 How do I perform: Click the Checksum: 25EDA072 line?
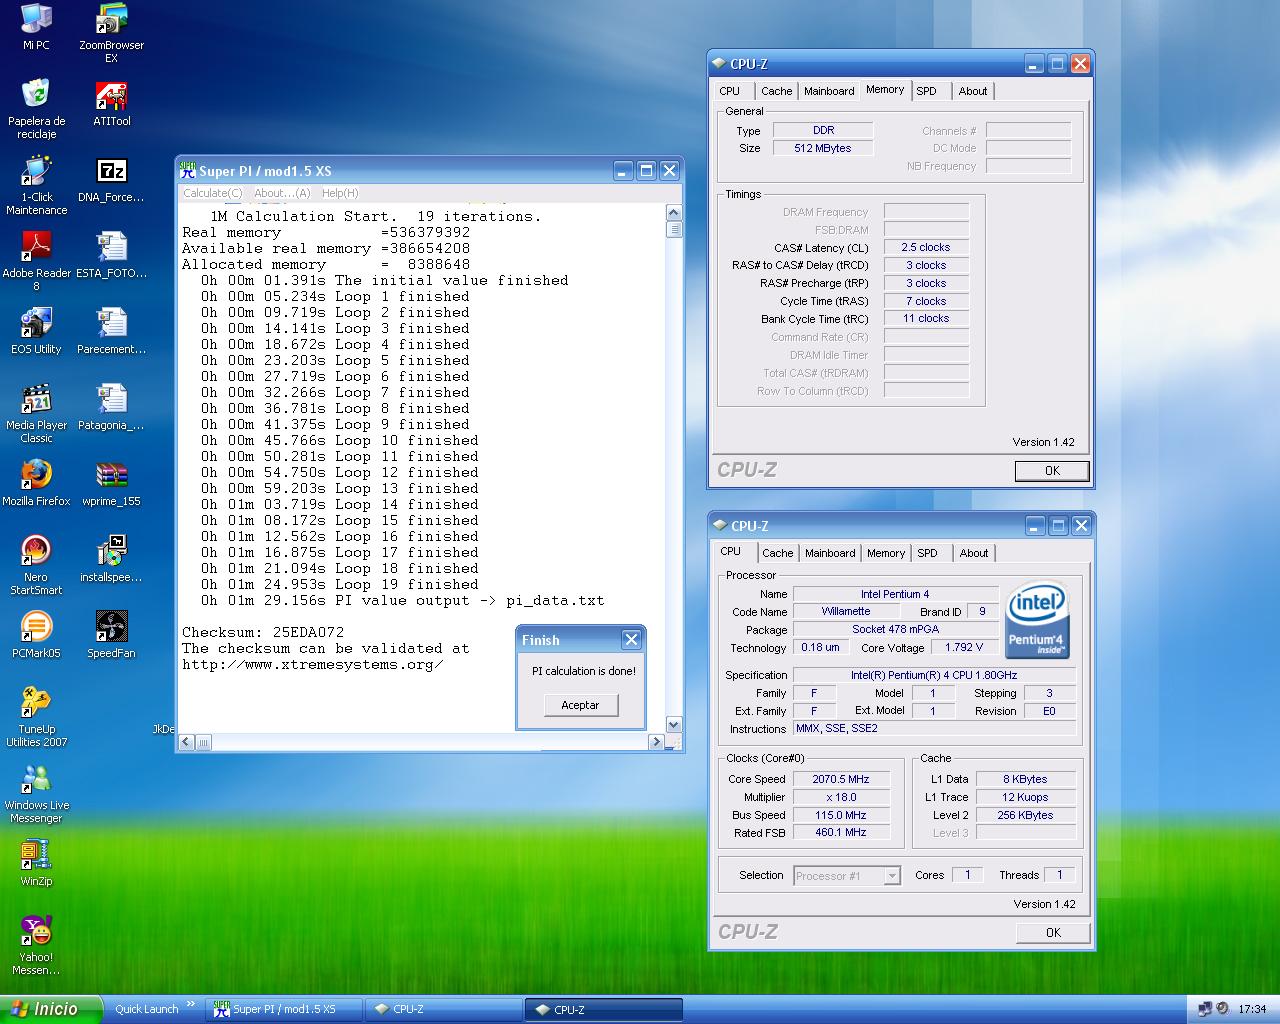point(263,633)
